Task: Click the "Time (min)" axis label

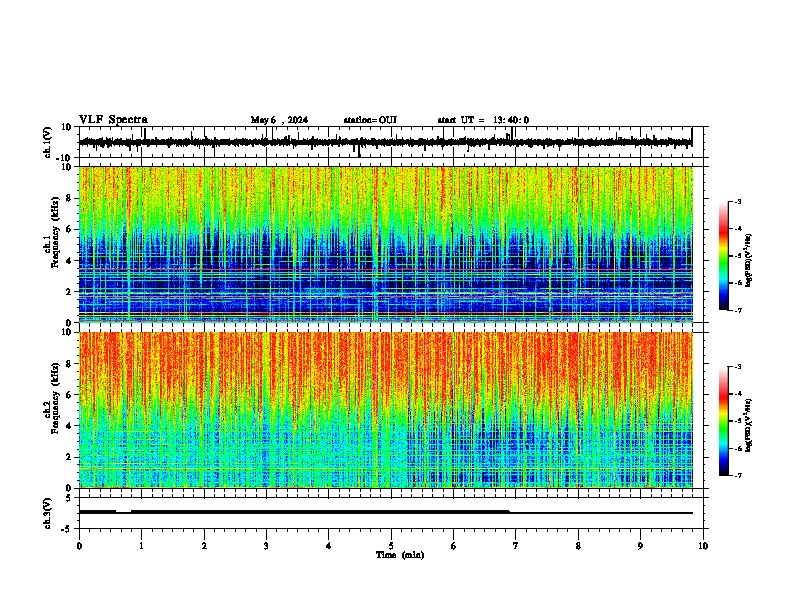Action: pos(400,555)
